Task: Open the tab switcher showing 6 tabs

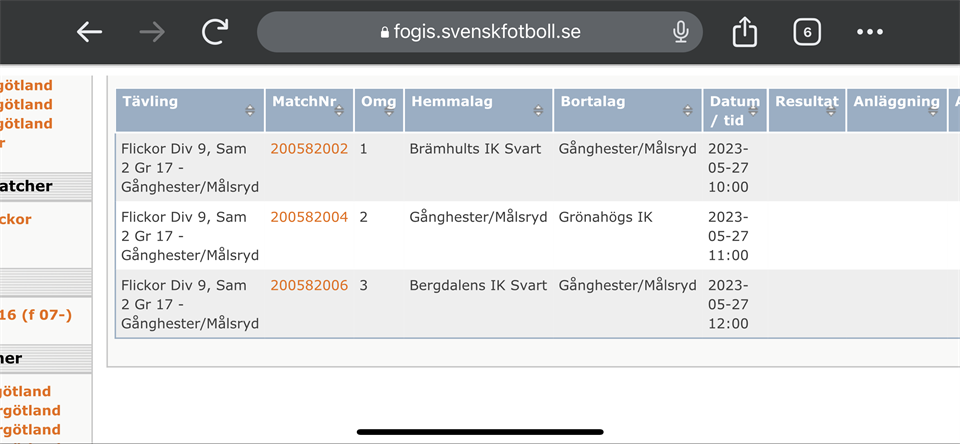Action: tap(806, 32)
